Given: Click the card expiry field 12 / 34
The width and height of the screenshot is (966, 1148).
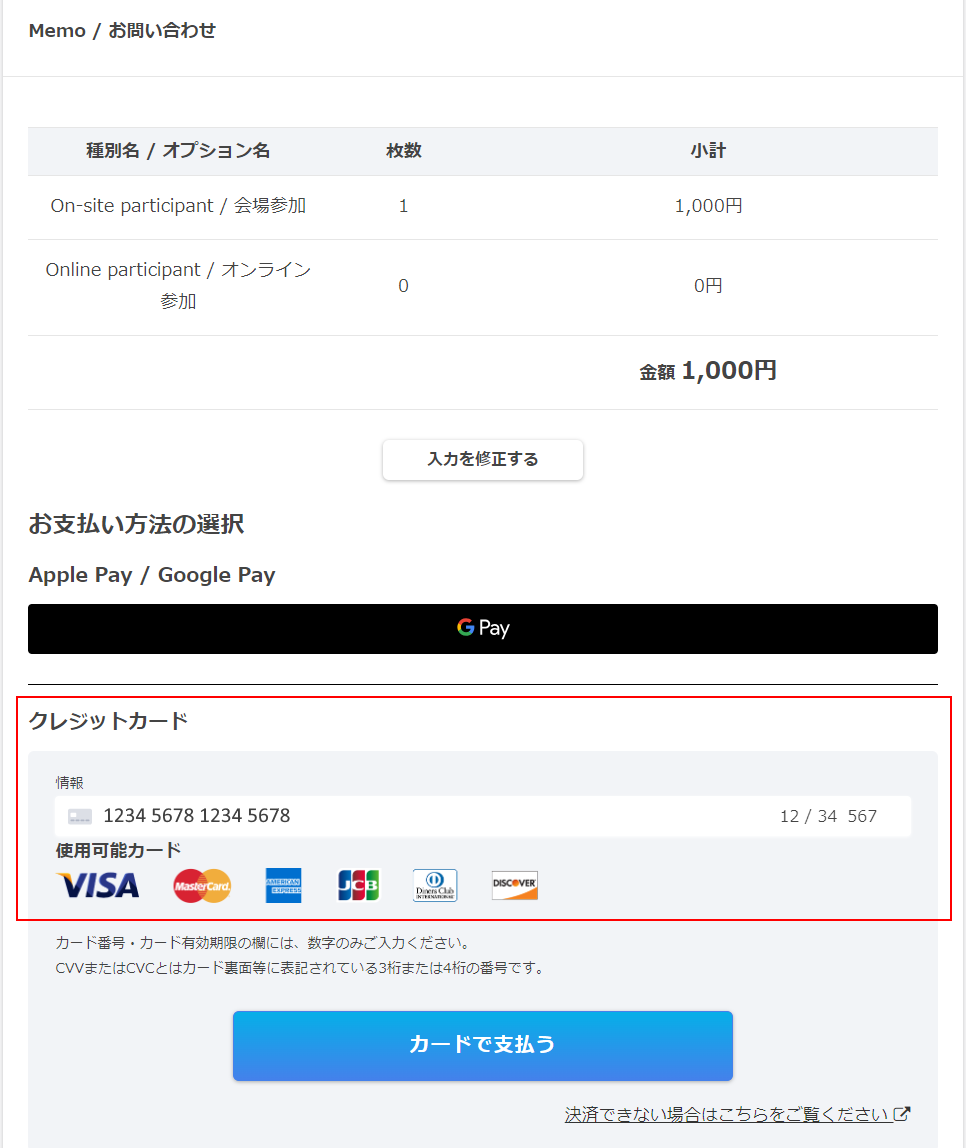Looking at the screenshot, I should point(809,816).
